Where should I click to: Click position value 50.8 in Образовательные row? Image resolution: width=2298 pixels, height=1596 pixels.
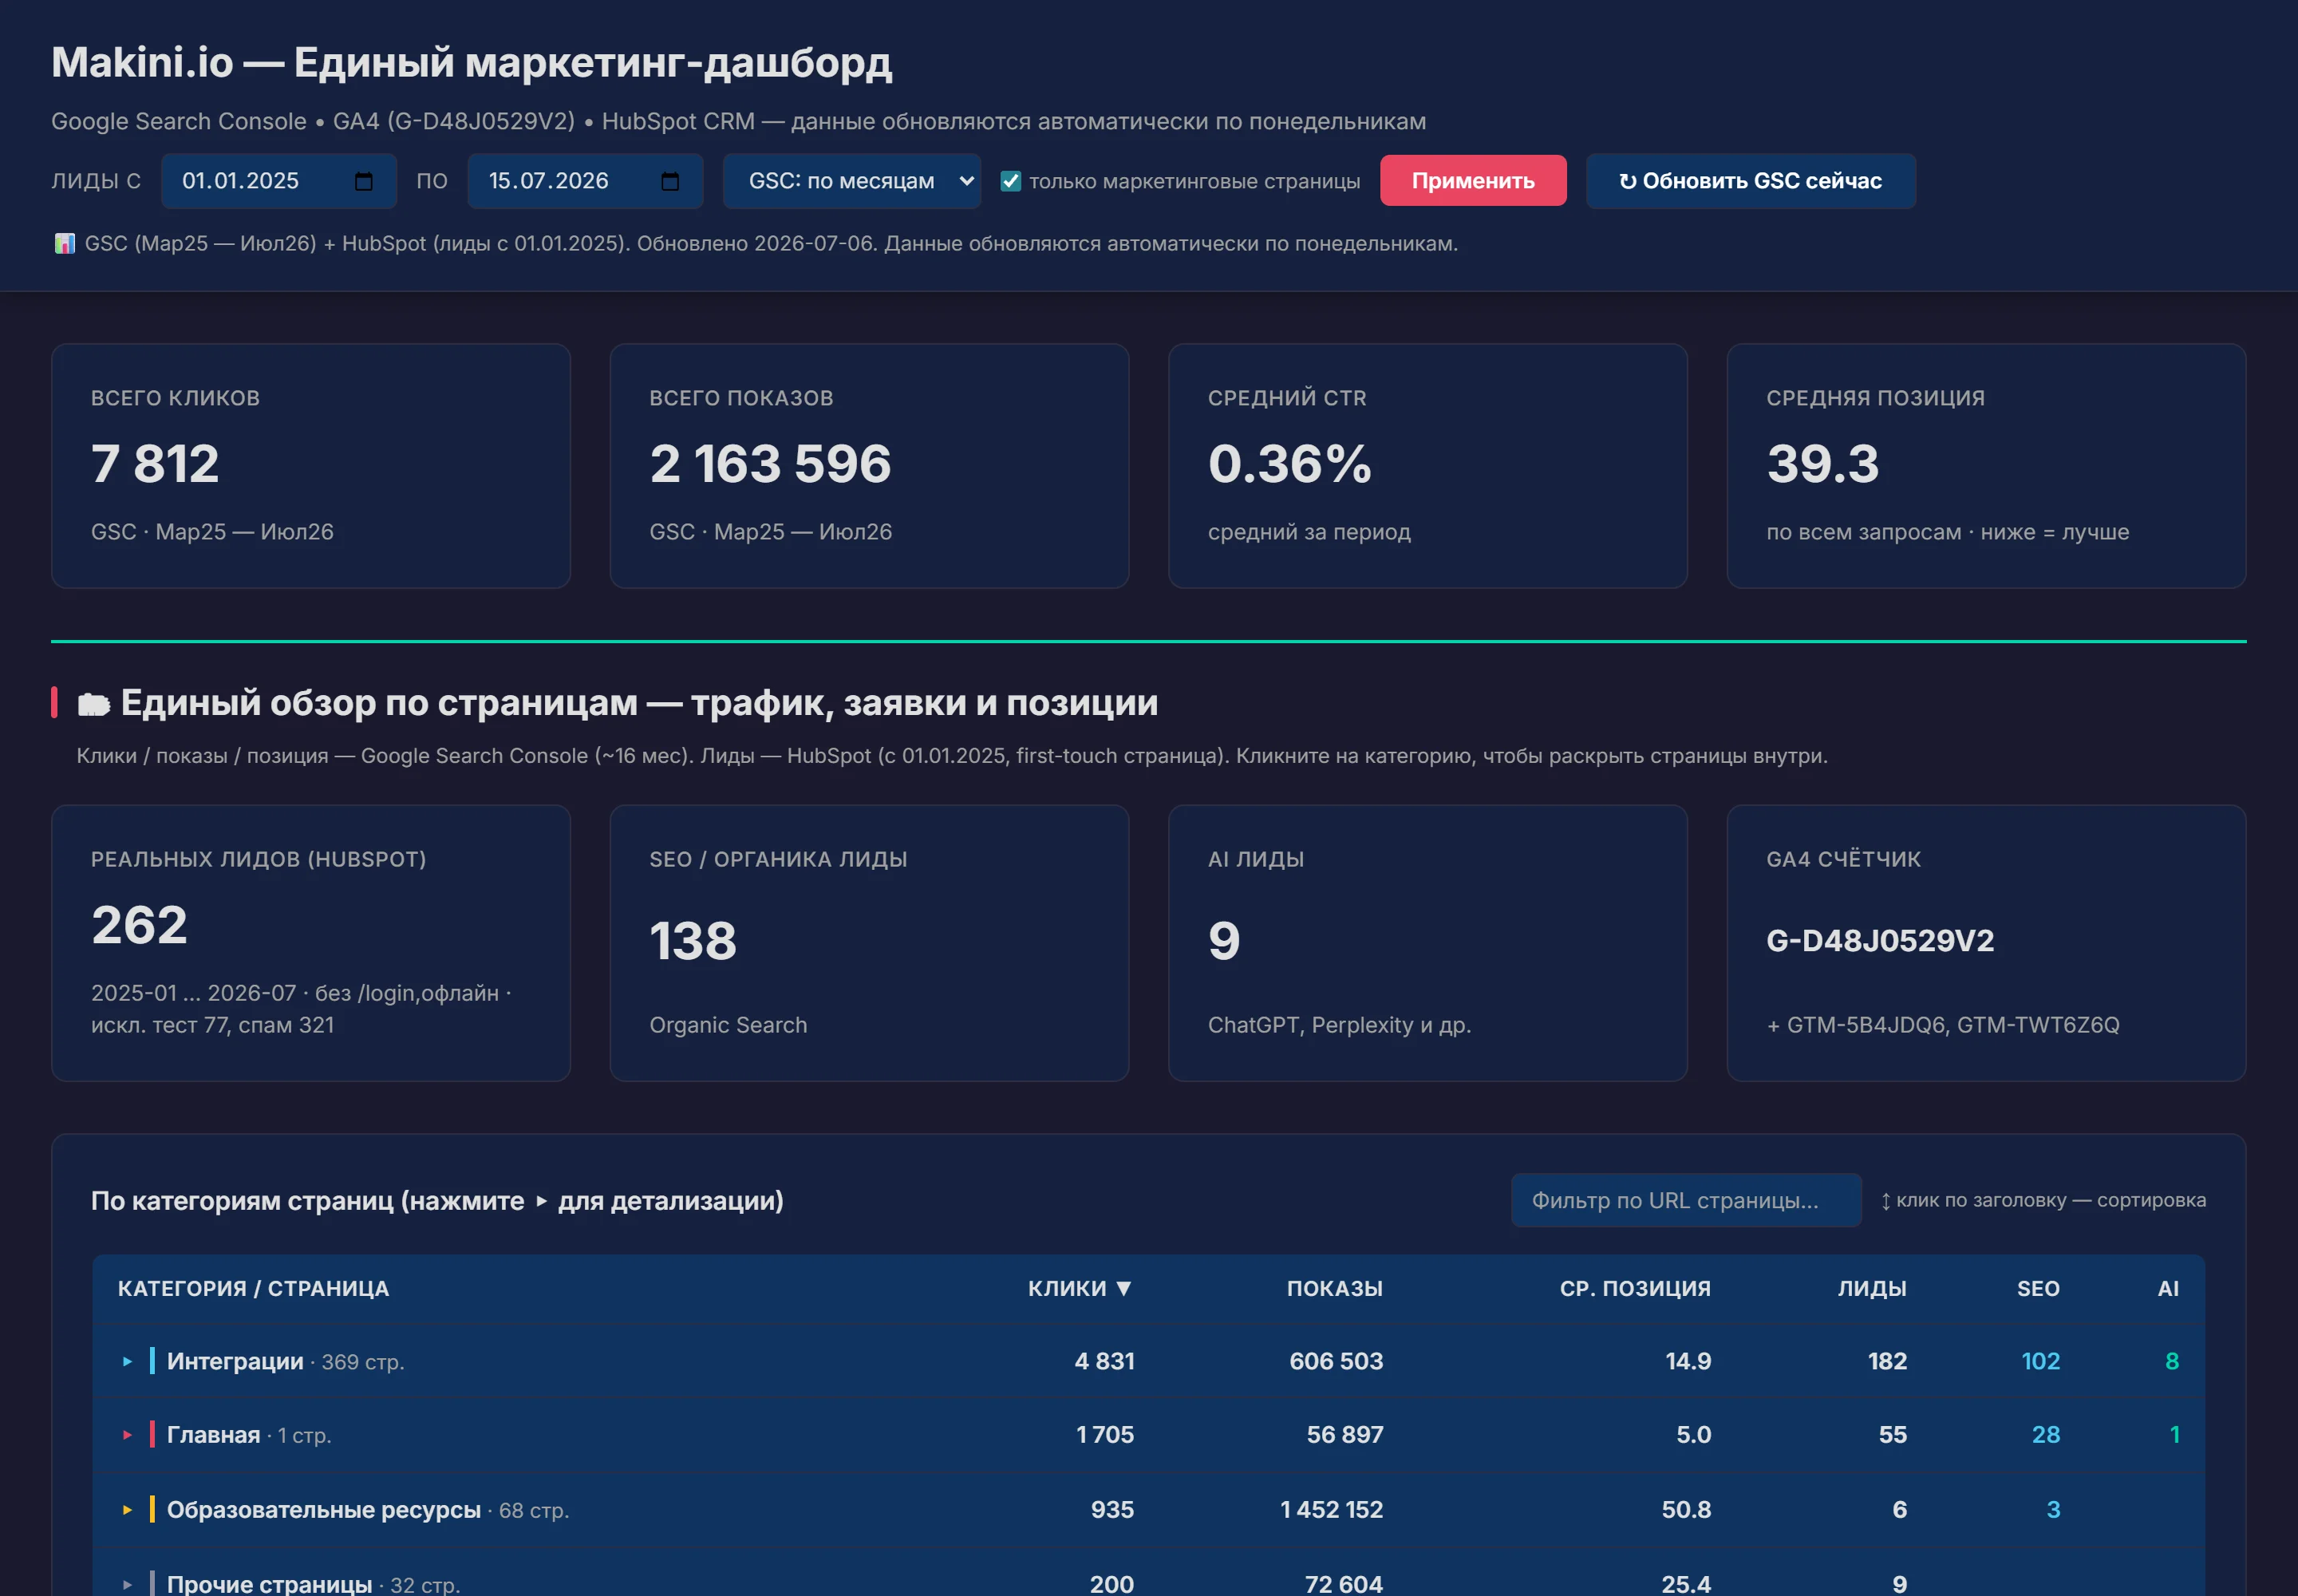1686,1510
